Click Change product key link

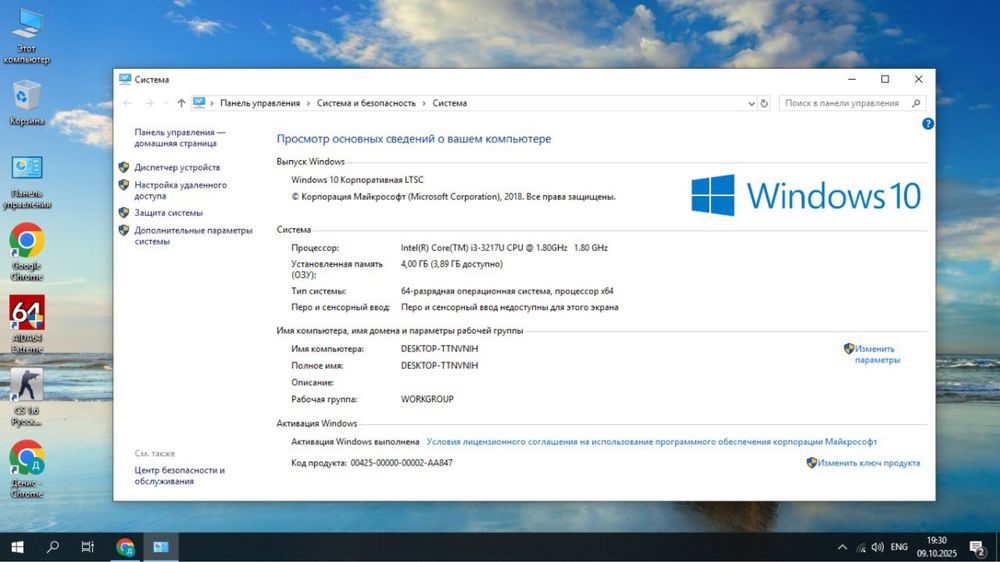pyautogui.click(x=868, y=463)
